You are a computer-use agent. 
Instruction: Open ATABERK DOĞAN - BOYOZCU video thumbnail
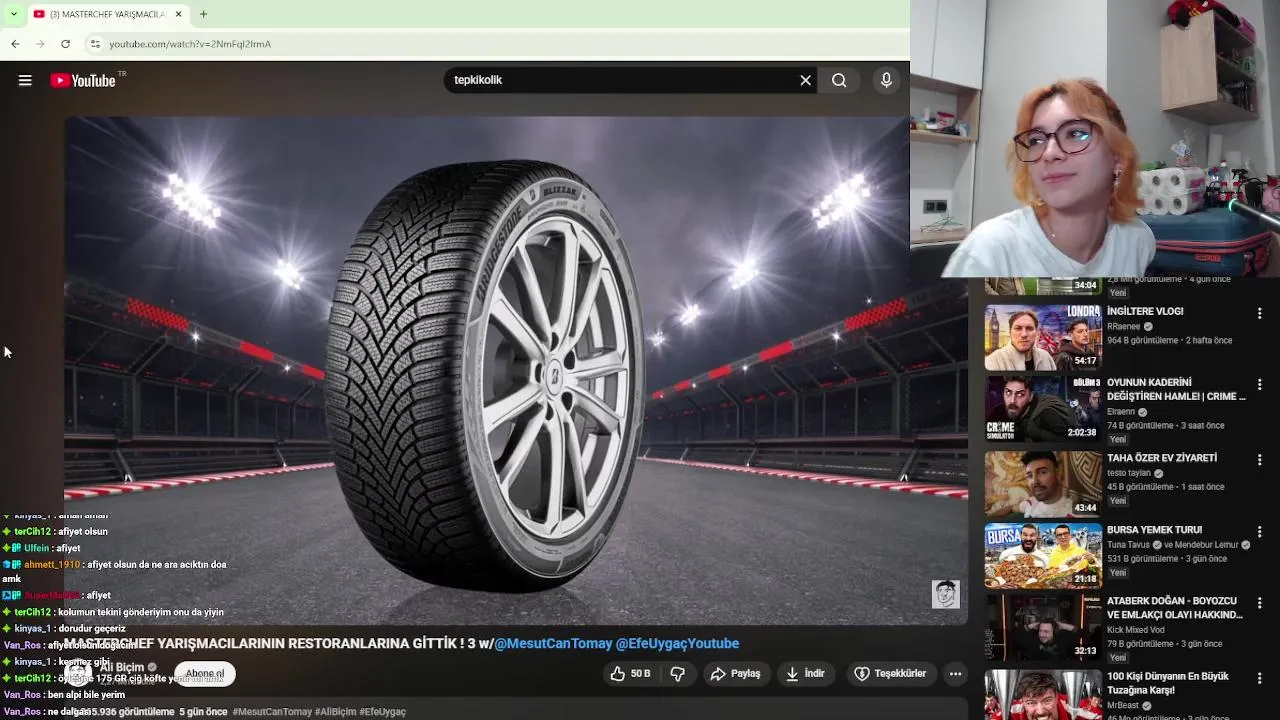click(x=1043, y=627)
